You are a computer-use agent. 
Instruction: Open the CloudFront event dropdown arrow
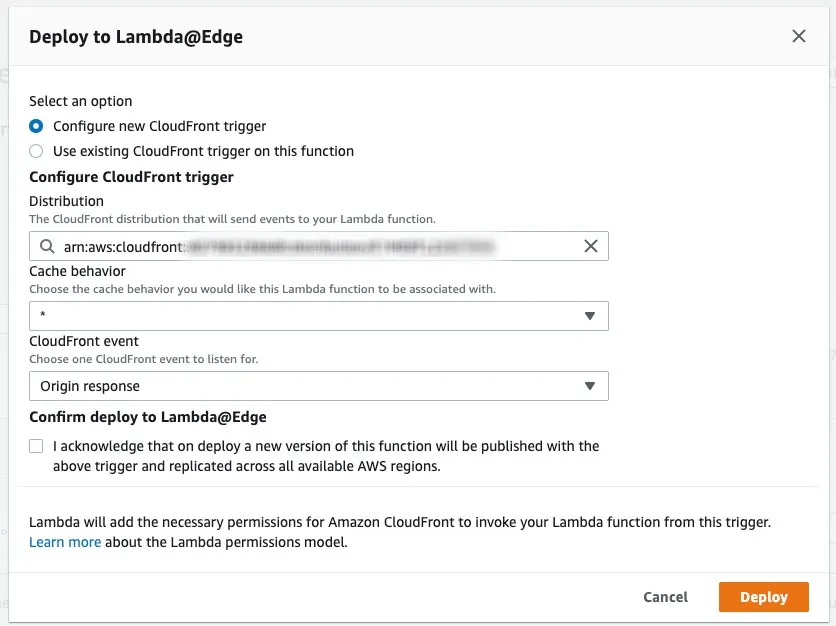click(590, 386)
